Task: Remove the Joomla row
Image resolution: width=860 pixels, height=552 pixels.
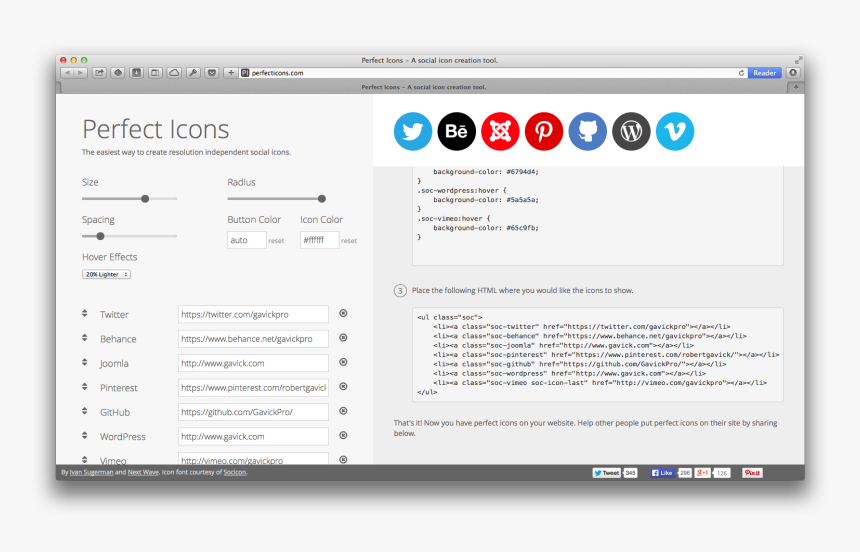Action: tap(343, 362)
